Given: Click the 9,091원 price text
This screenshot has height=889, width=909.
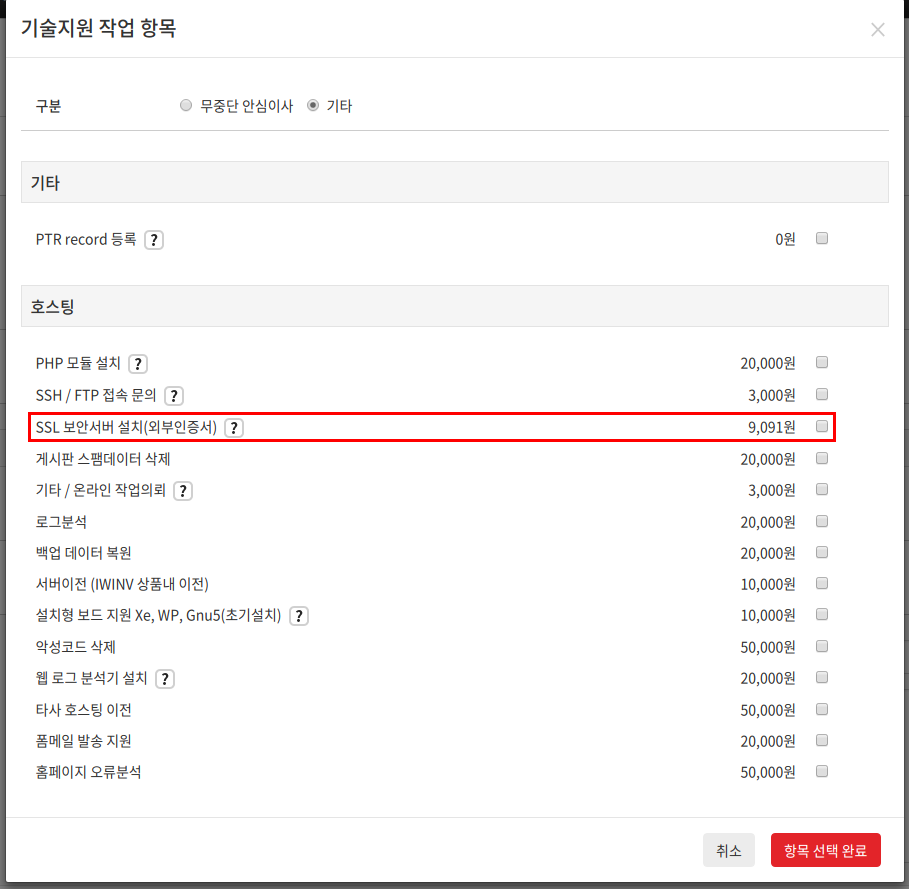Looking at the screenshot, I should (x=771, y=427).
